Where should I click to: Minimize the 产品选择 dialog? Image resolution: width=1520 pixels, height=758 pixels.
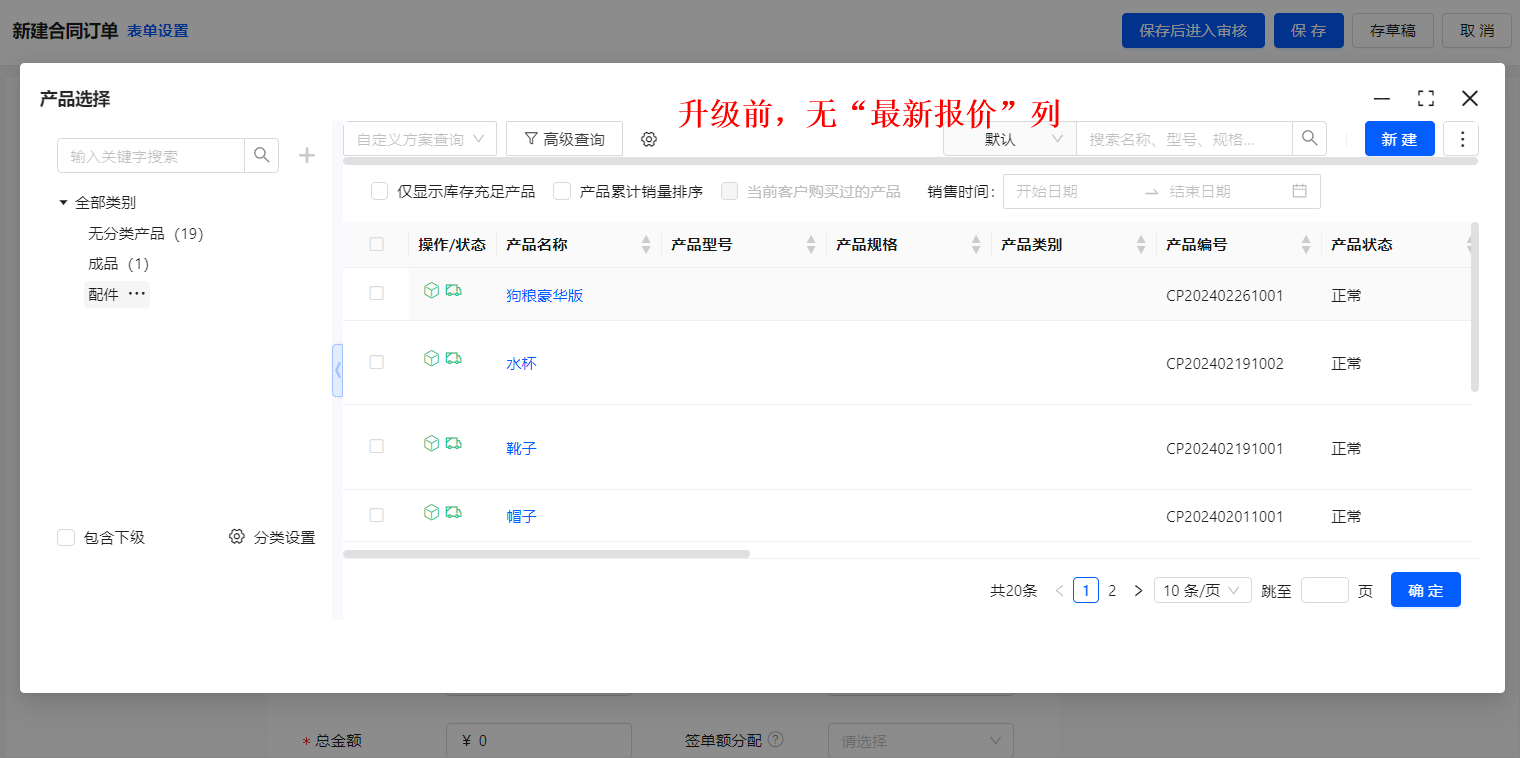pos(1382,98)
